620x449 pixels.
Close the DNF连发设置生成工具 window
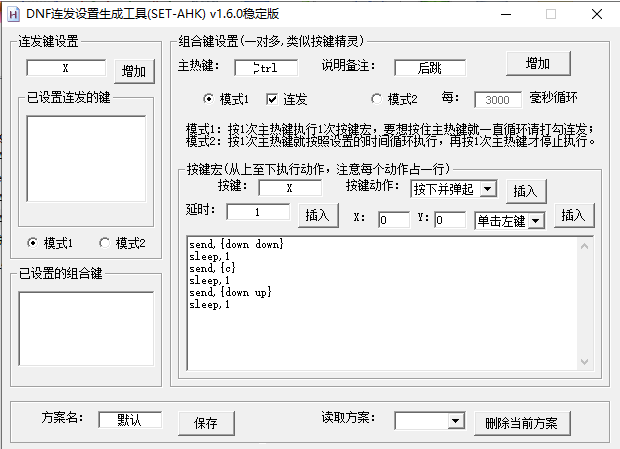597,15
